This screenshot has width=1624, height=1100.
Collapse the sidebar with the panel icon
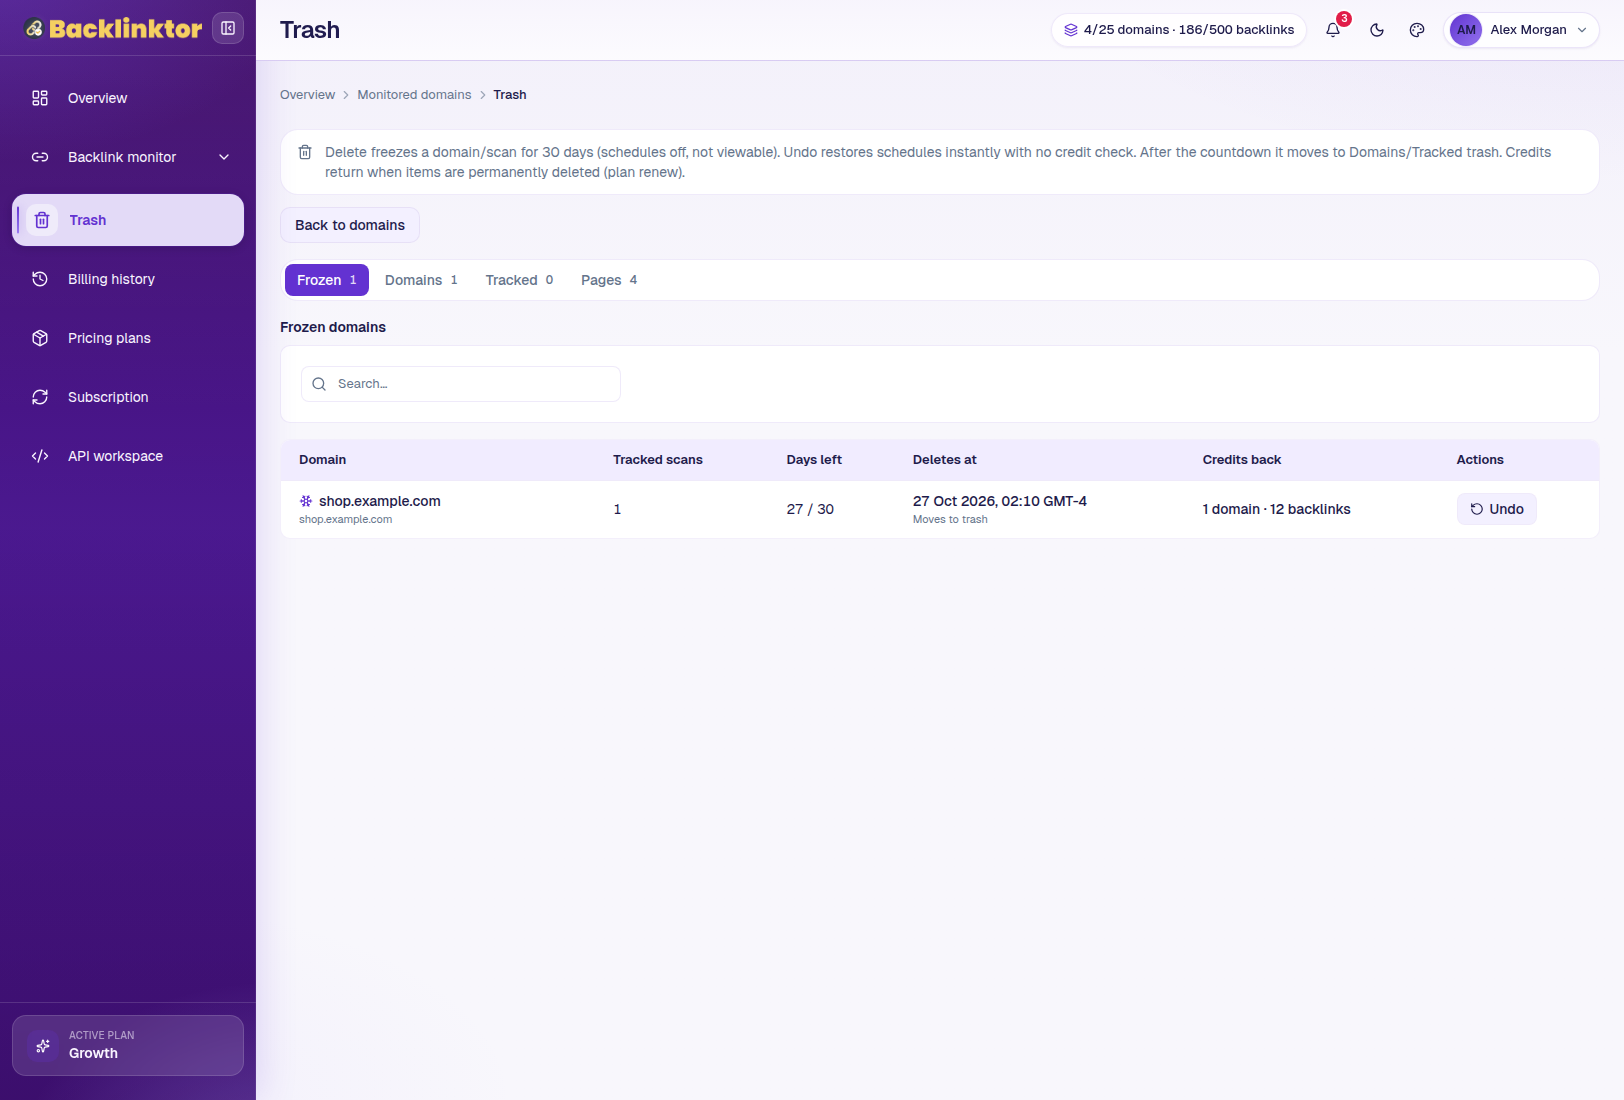[x=228, y=28]
